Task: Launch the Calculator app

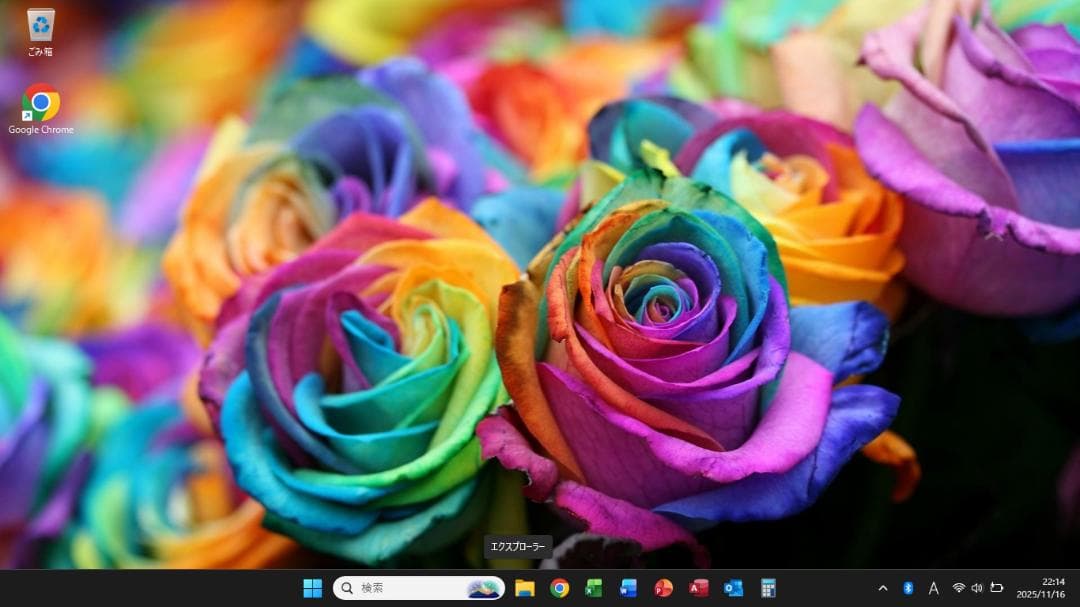Action: (x=768, y=590)
